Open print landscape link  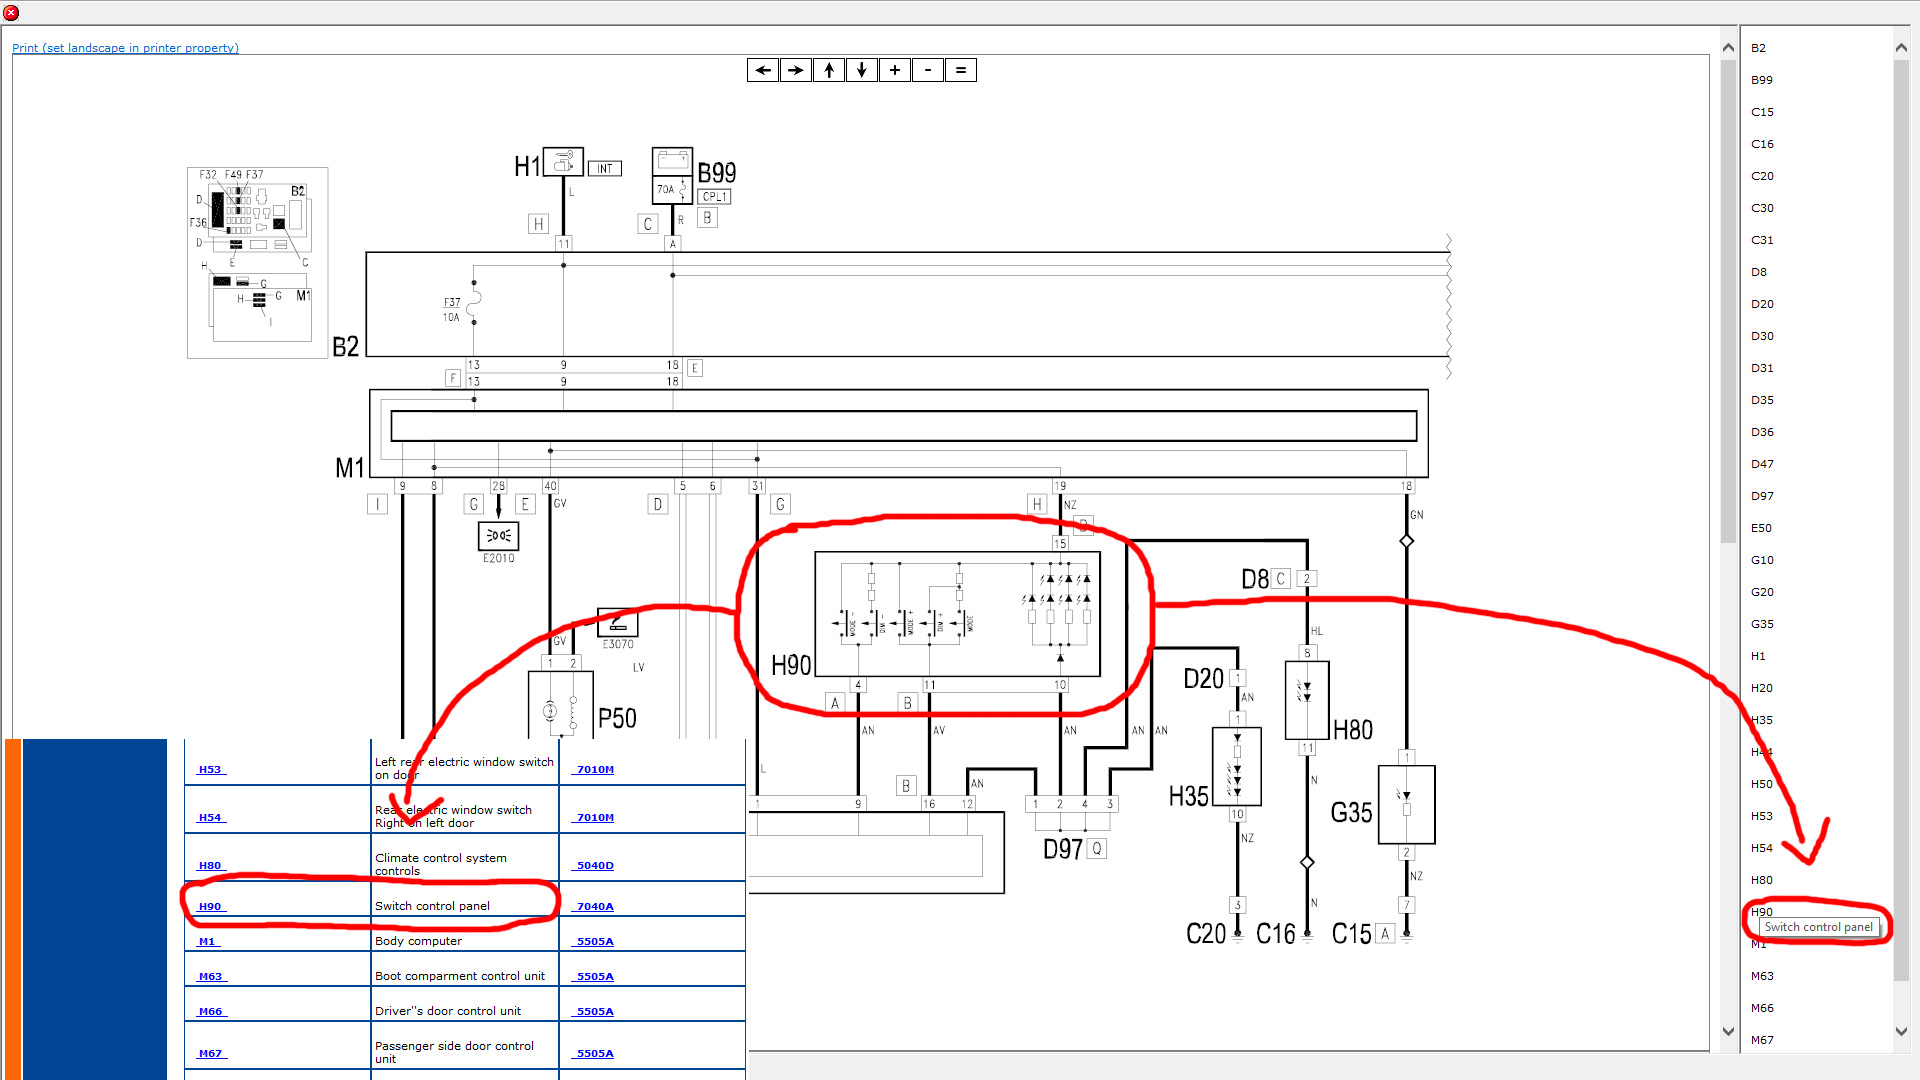click(x=125, y=48)
